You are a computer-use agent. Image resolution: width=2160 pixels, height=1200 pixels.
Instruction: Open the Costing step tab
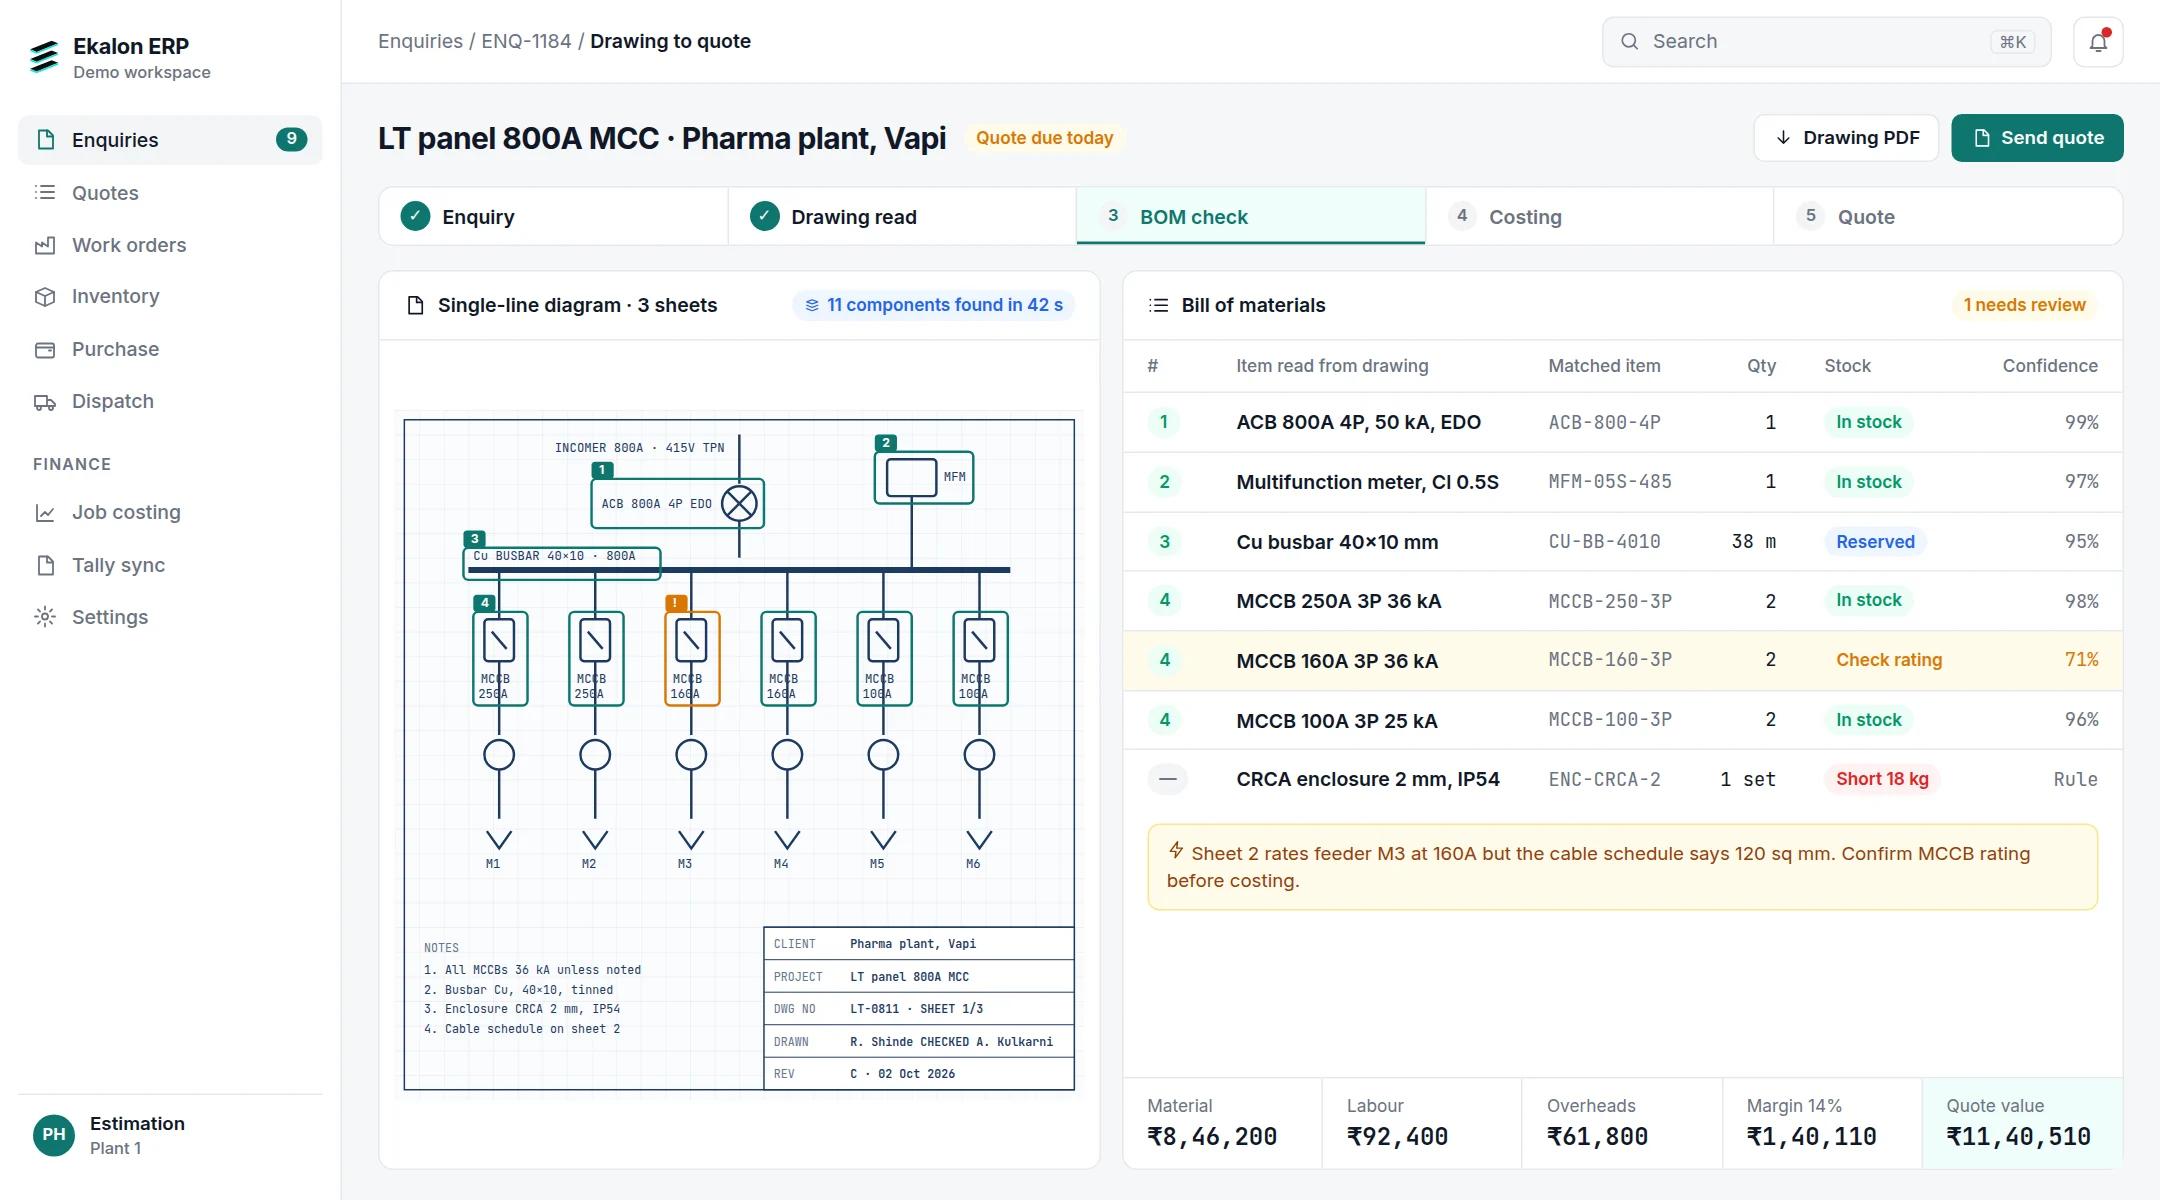[x=1599, y=217]
